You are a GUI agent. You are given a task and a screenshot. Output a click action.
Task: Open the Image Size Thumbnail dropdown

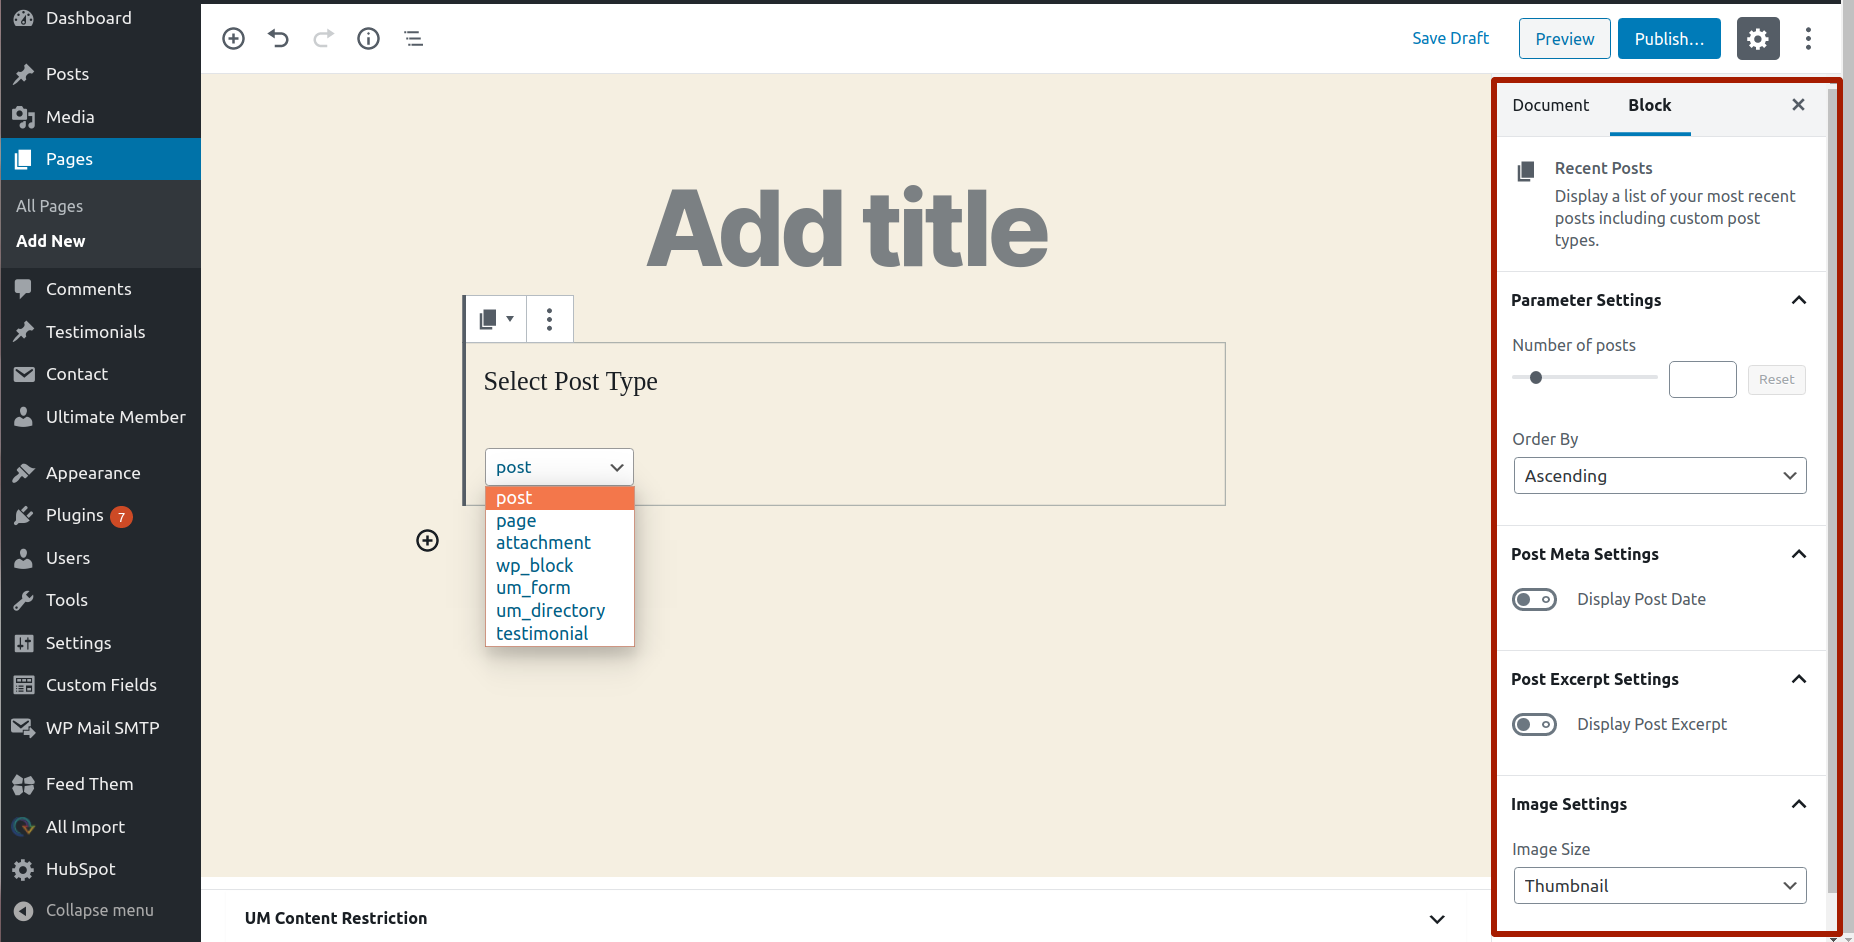tap(1660, 886)
